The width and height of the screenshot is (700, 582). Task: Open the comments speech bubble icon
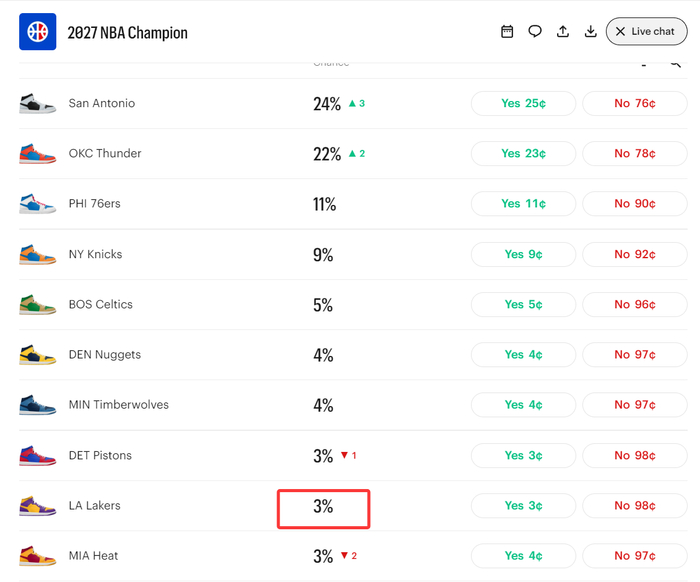535,31
